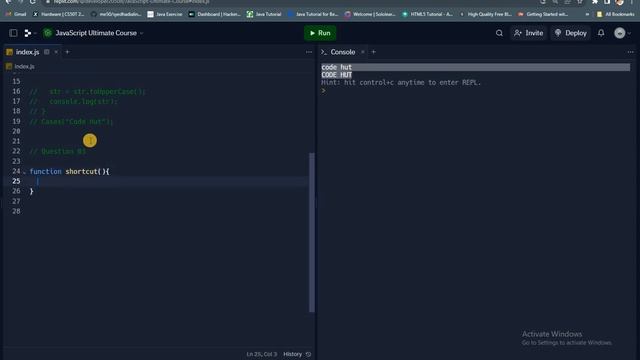The height and width of the screenshot is (360, 640).
Task: Collapse the function fold arrow at line 24
Action: [24, 172]
